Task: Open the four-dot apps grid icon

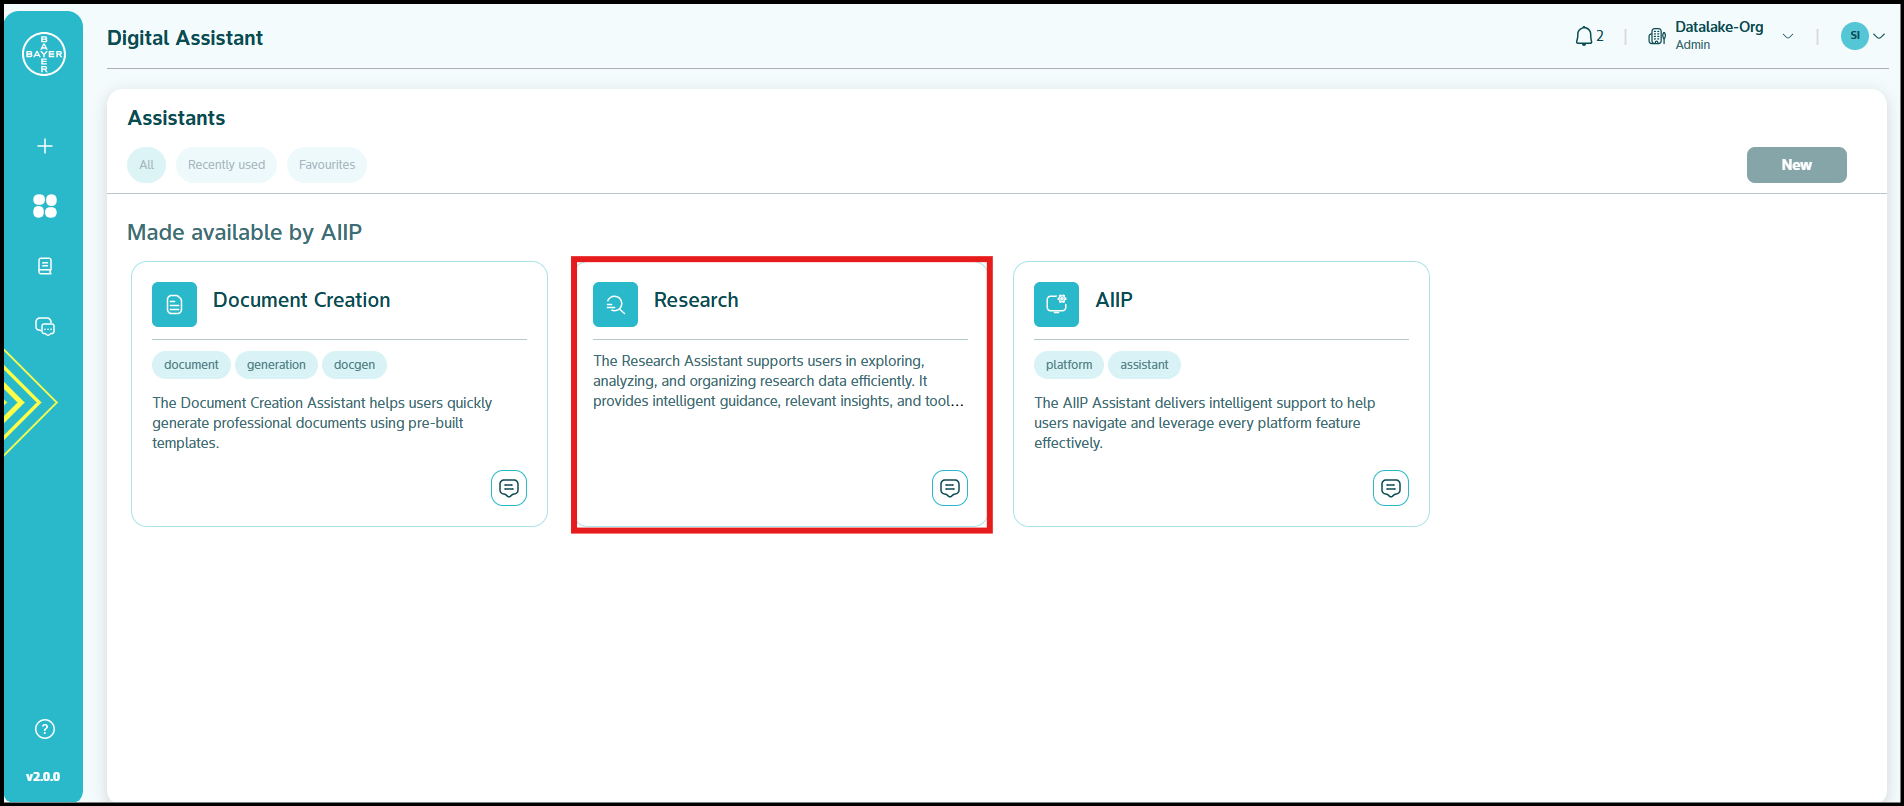Action: click(x=44, y=206)
